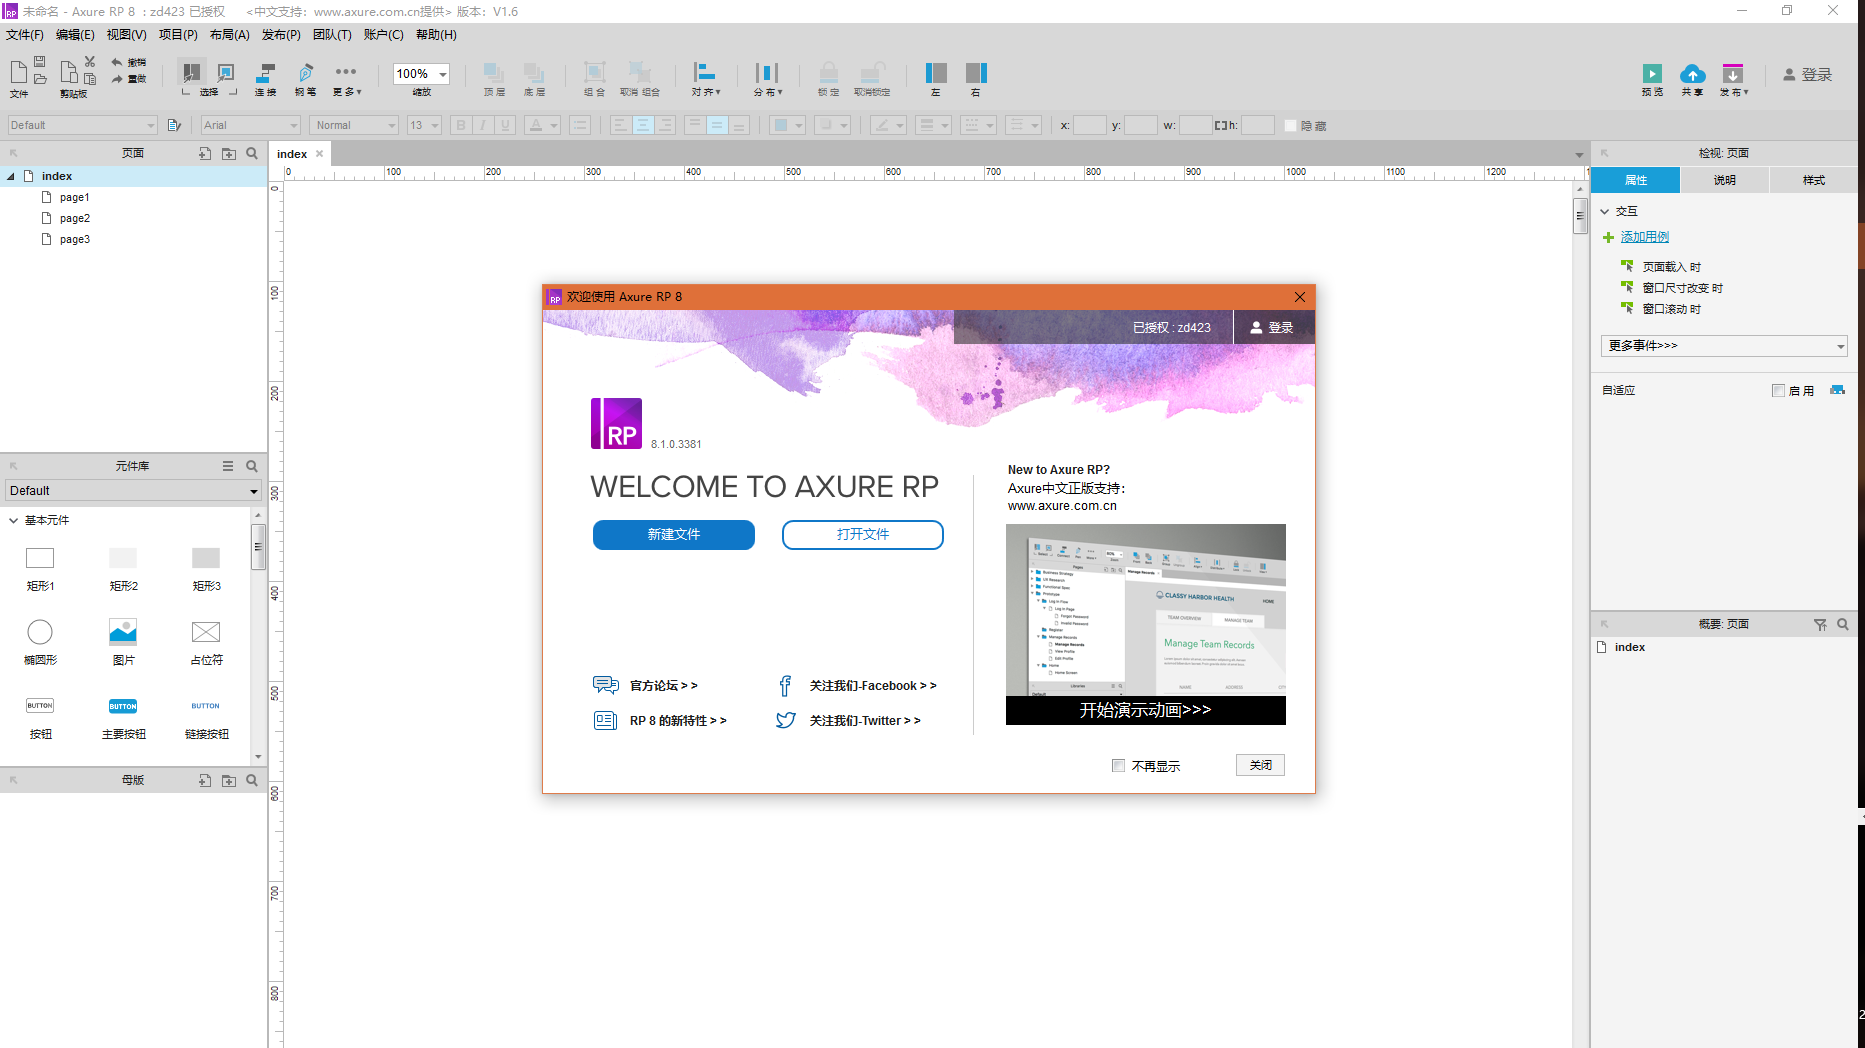Click the Lock (锁定) icon
This screenshot has width=1865, height=1048.
pos(828,73)
